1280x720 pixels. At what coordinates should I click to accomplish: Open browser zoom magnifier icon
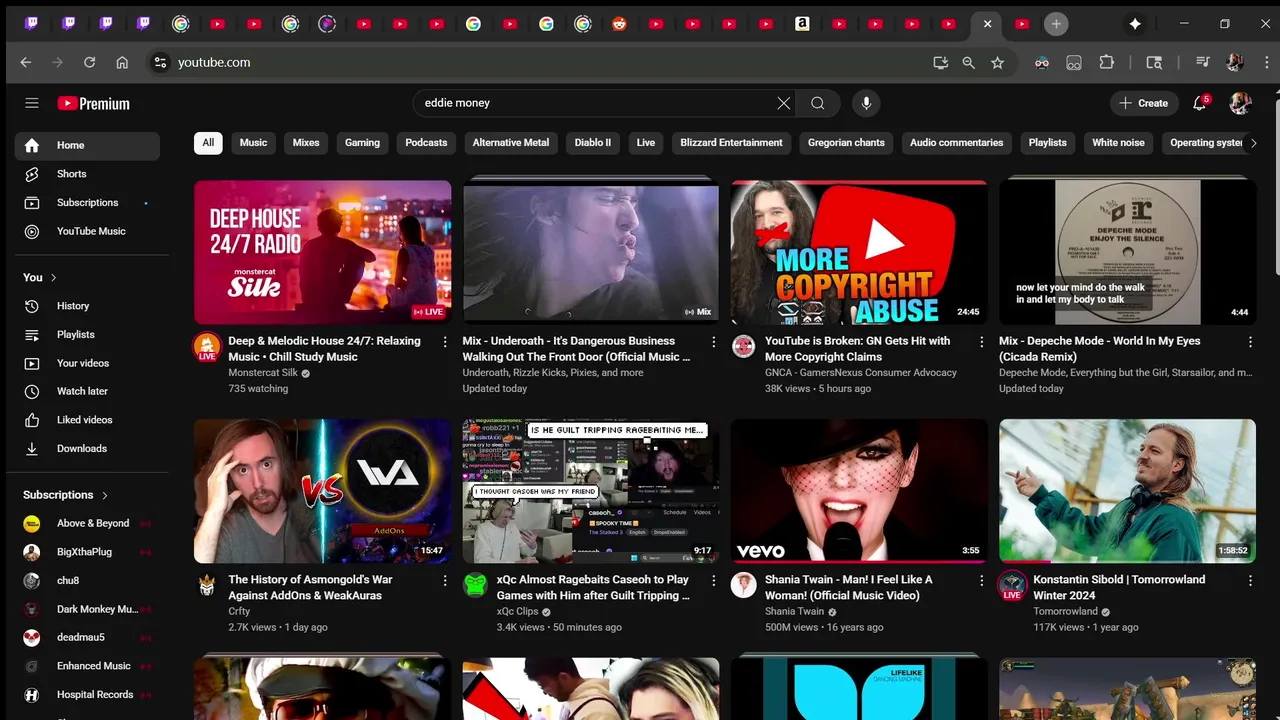pos(968,62)
